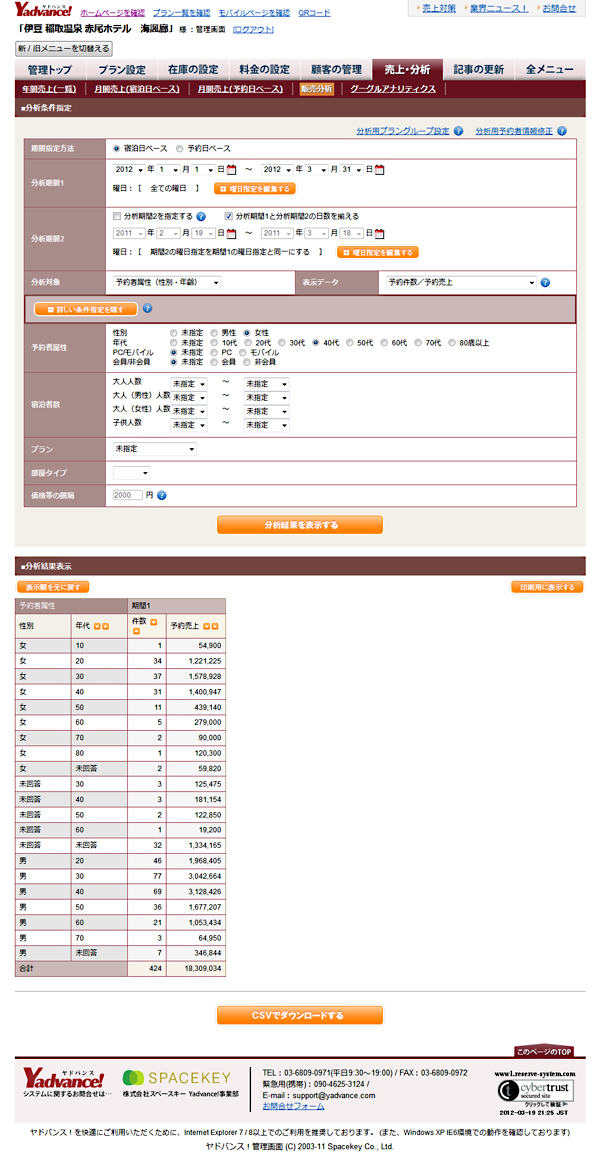
Task: Select 80歳以上 for 年代
Action: [451, 343]
